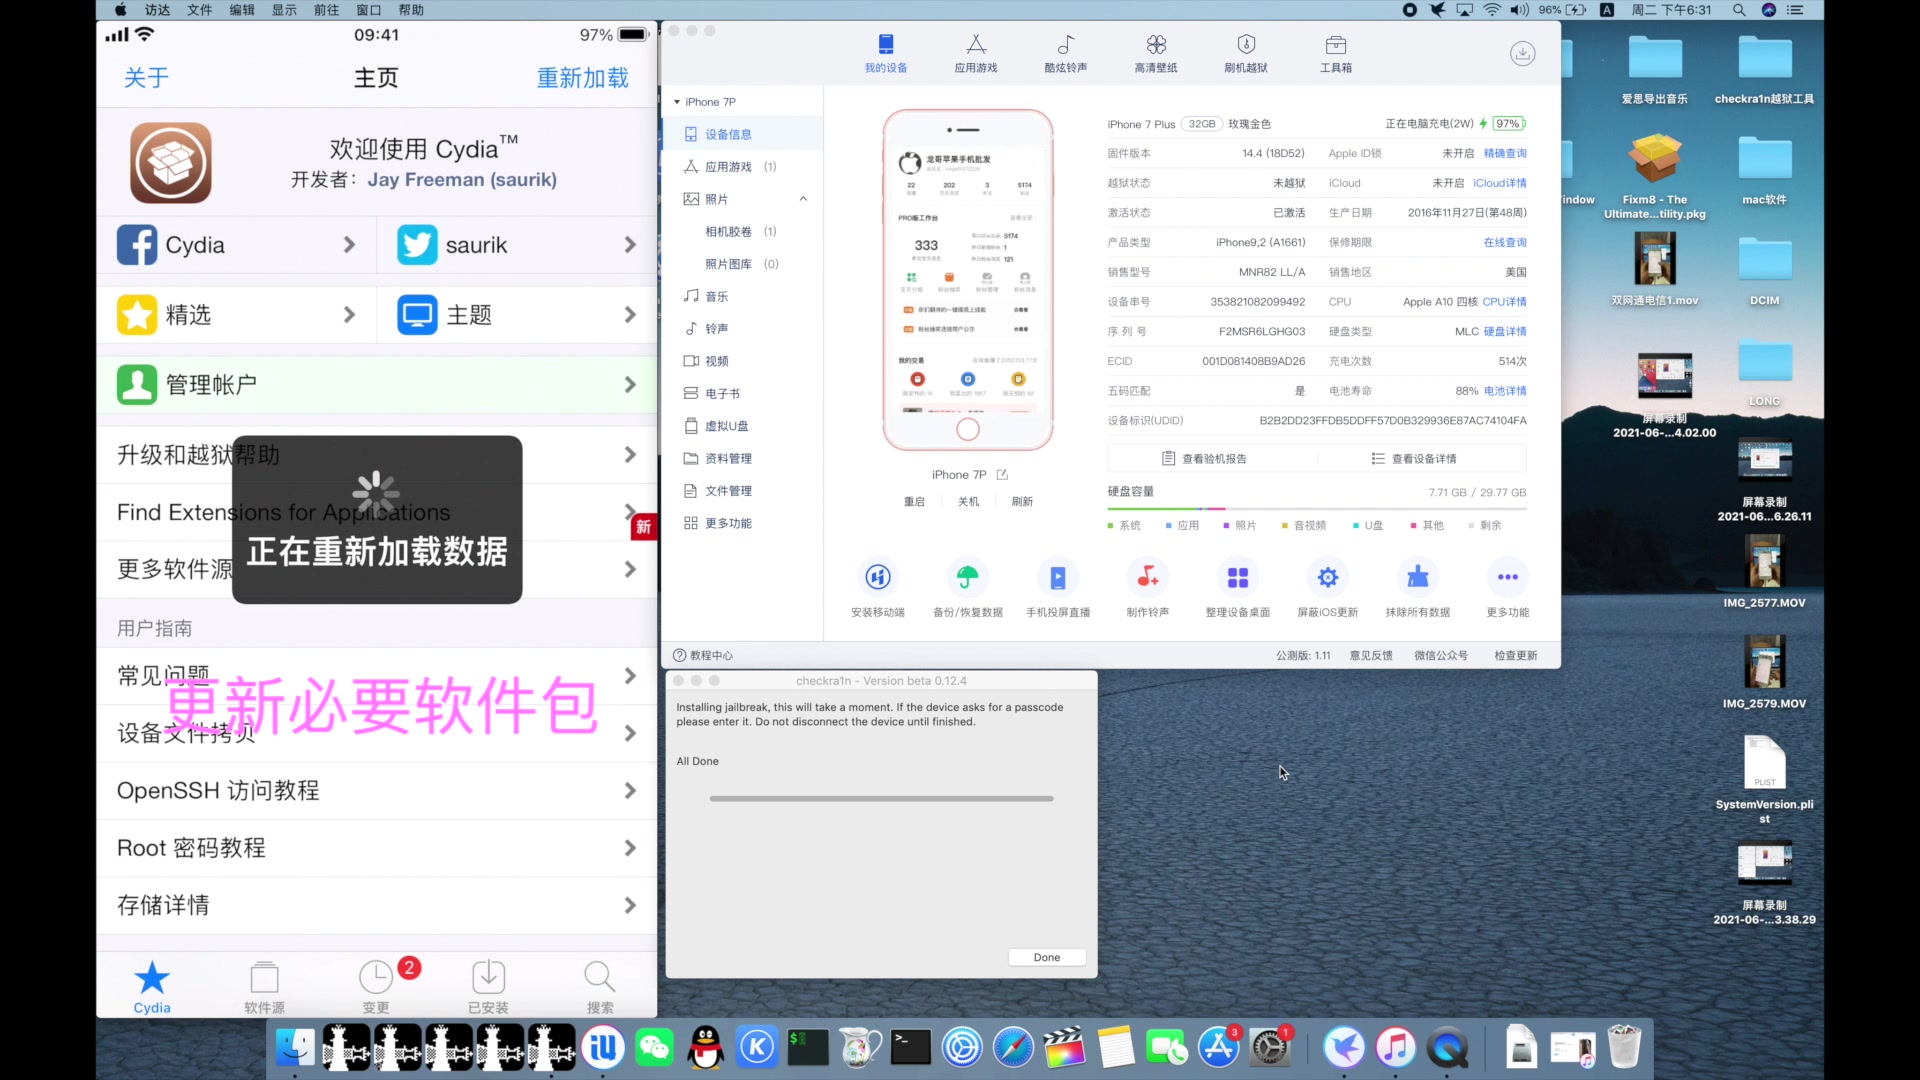Click the 整理设备桌面 icon

pyautogui.click(x=1238, y=577)
